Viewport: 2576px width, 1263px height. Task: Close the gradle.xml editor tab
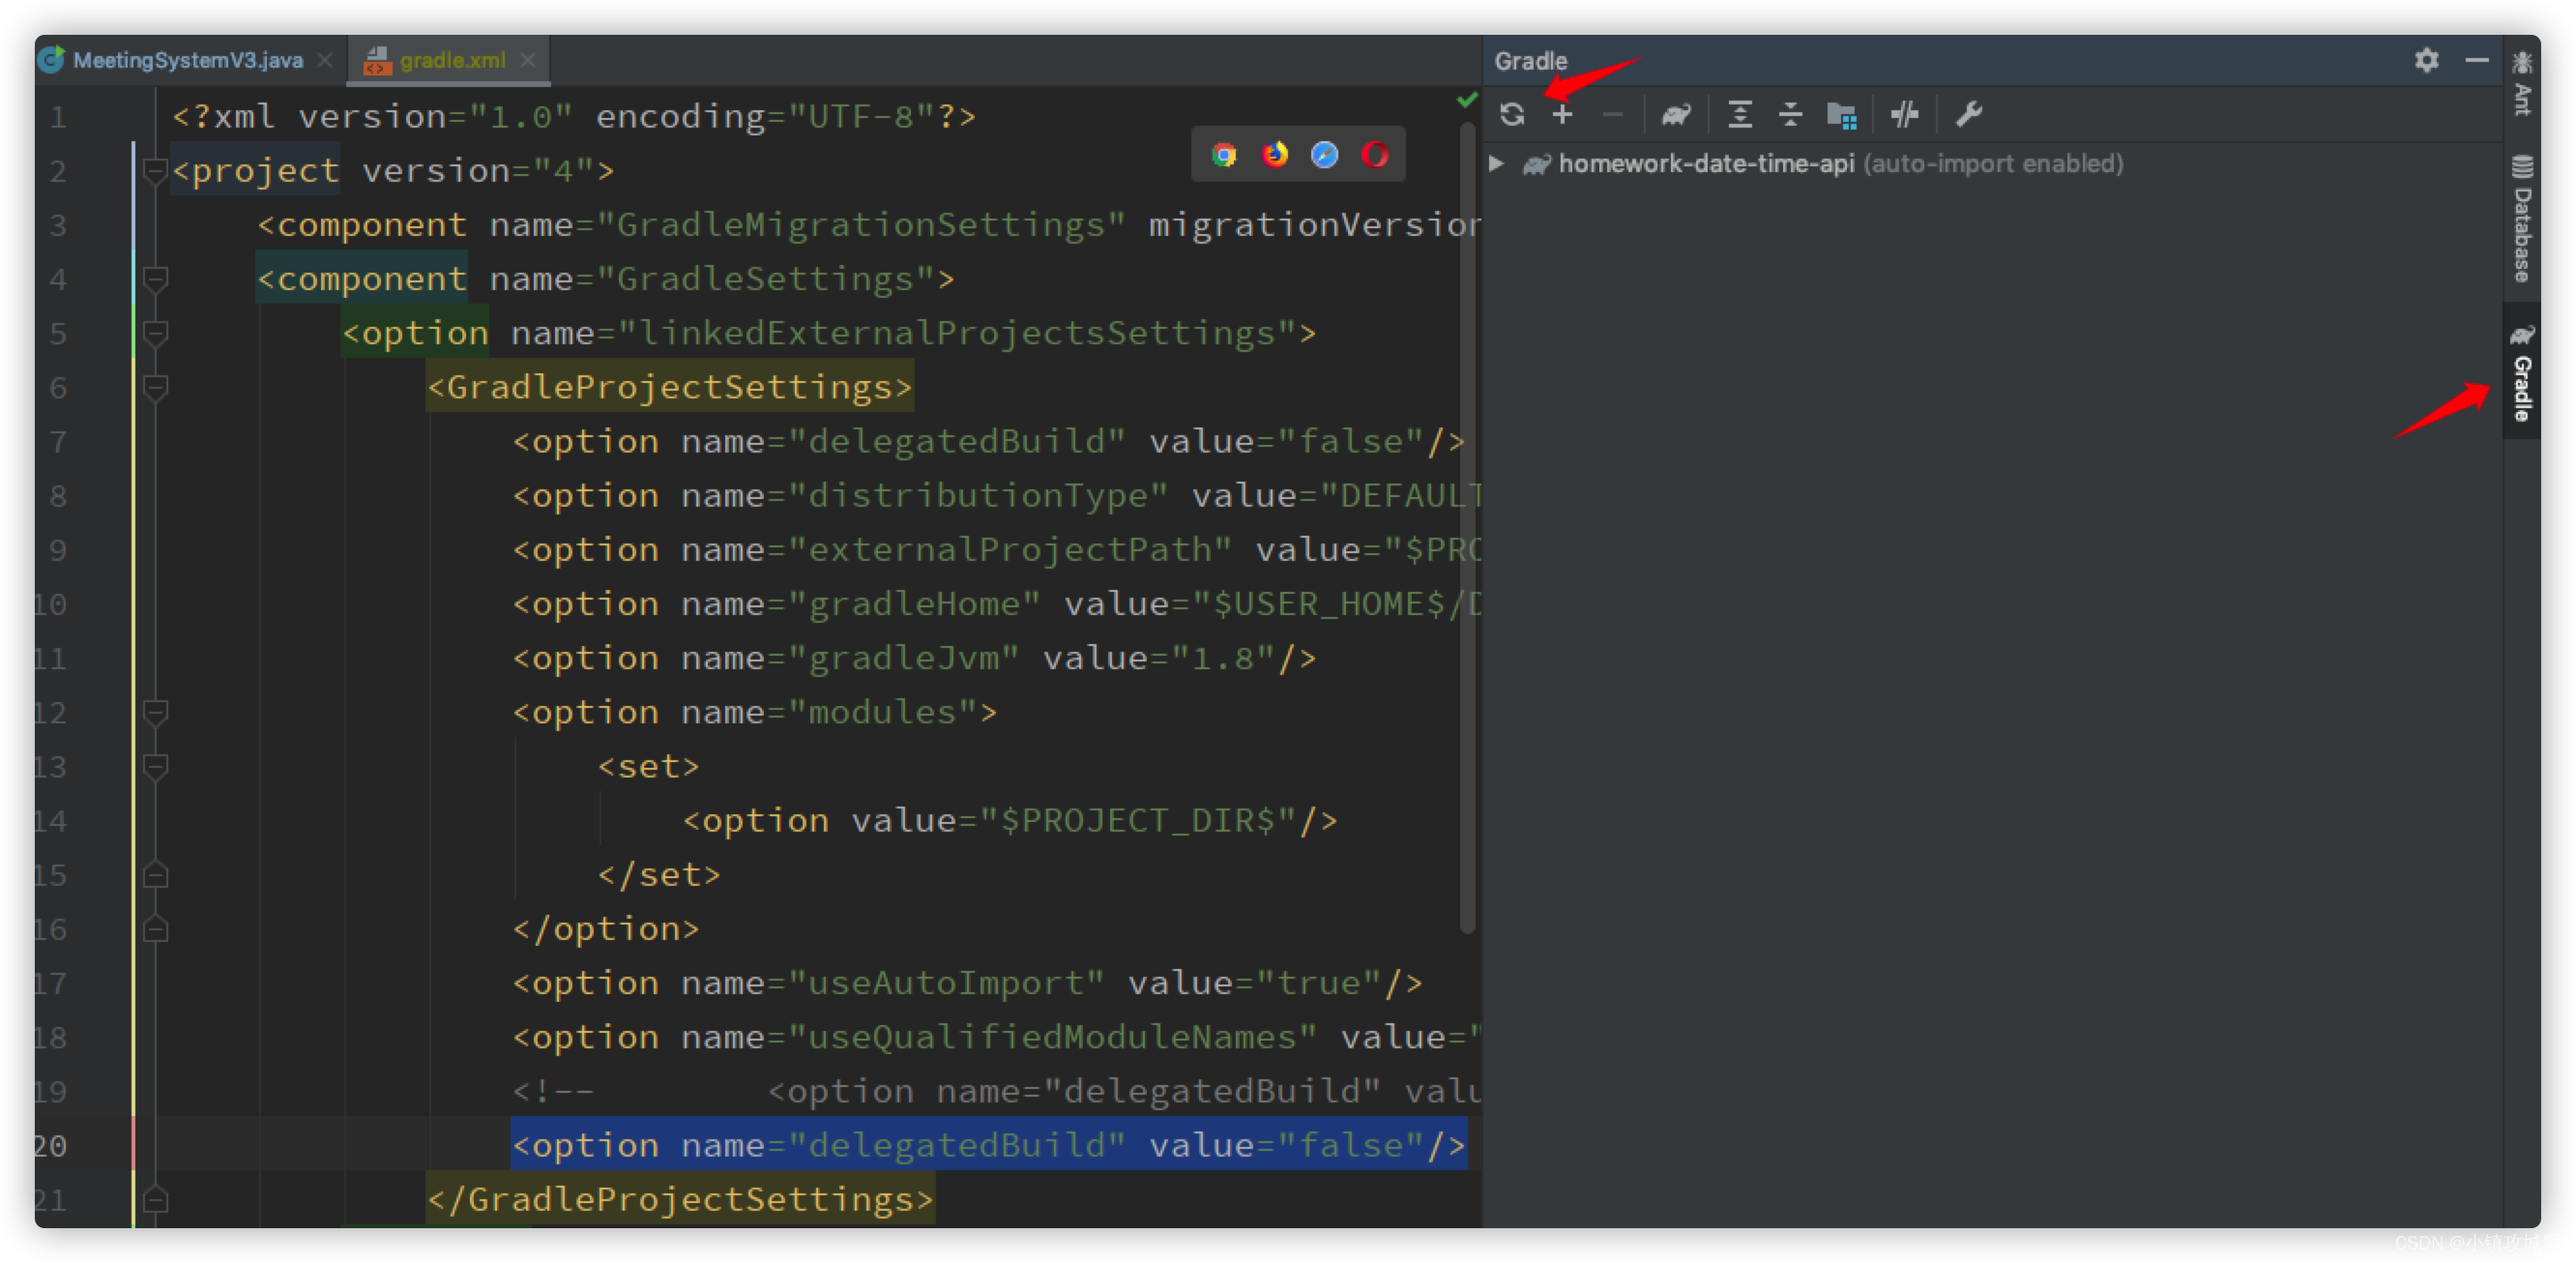[x=528, y=61]
